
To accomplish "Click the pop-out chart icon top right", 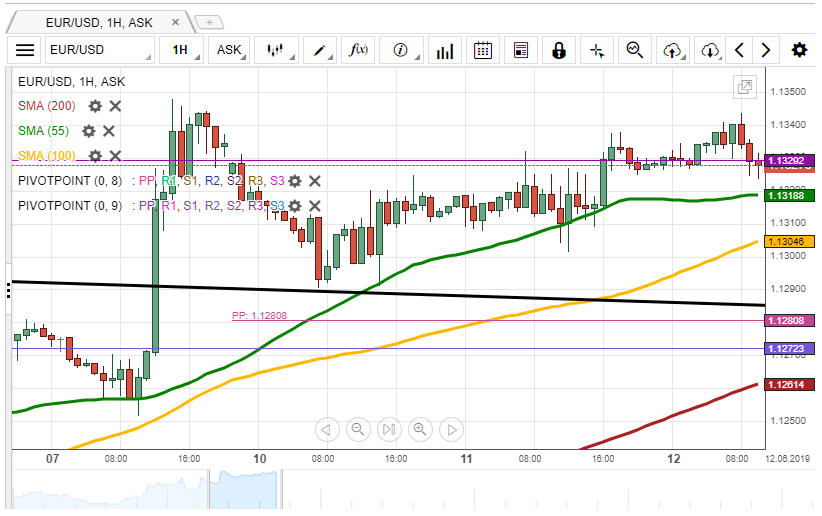I will pos(744,88).
